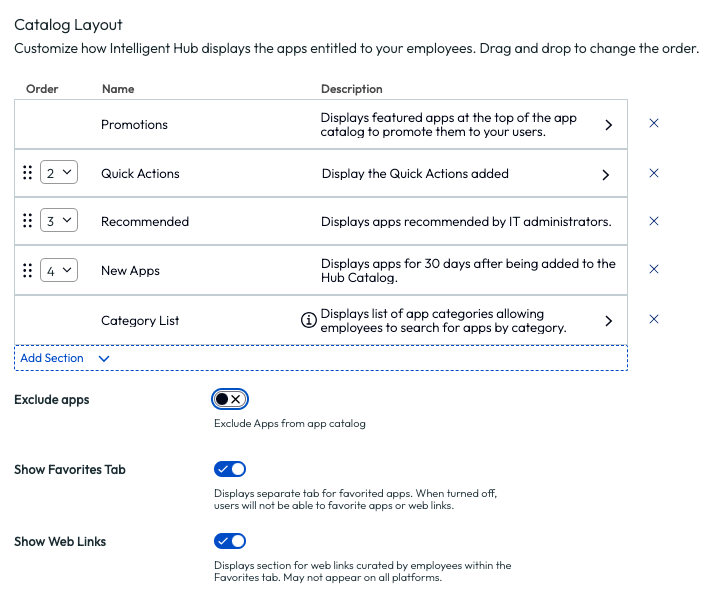Click the New Apps drag handle
The image size is (715, 593).
tap(27, 270)
